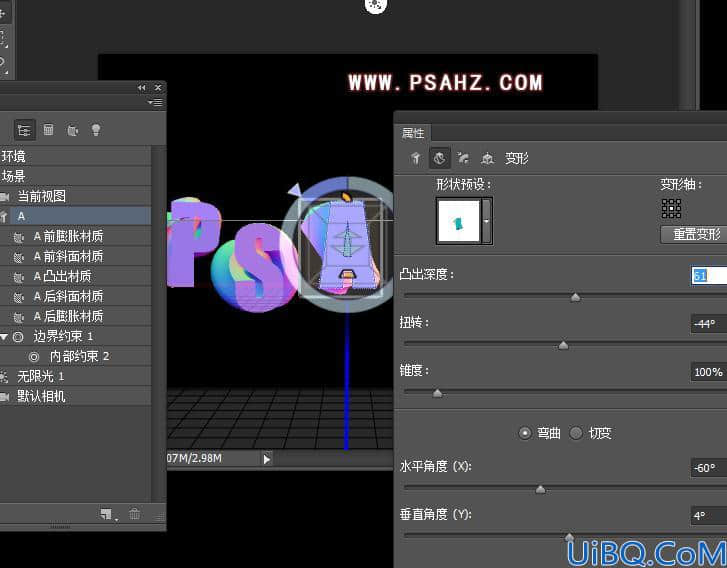Collapse 边界约束 1 tree node
The height and width of the screenshot is (568, 727).
coord(4,337)
